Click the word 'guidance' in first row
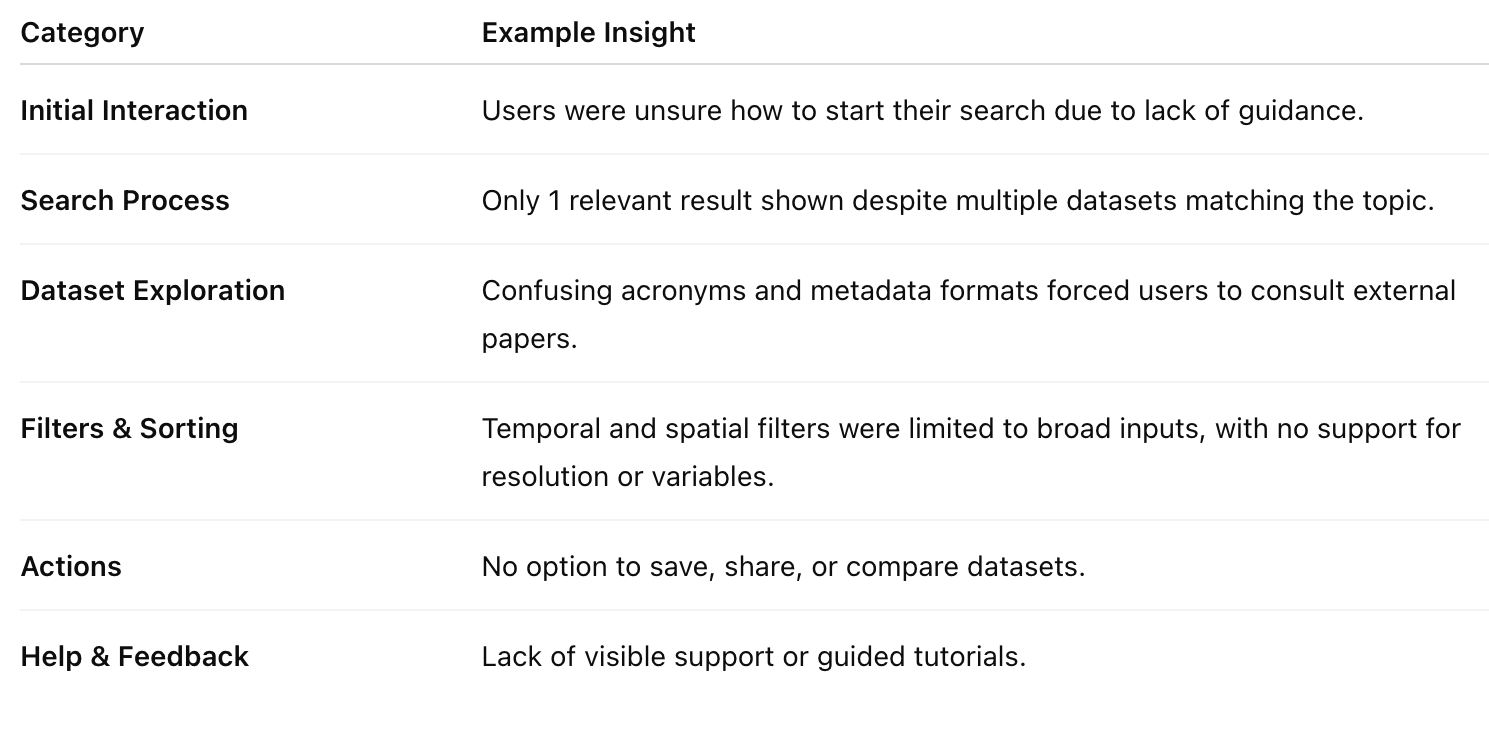Image resolution: width=1489 pixels, height=729 pixels. (1297, 110)
